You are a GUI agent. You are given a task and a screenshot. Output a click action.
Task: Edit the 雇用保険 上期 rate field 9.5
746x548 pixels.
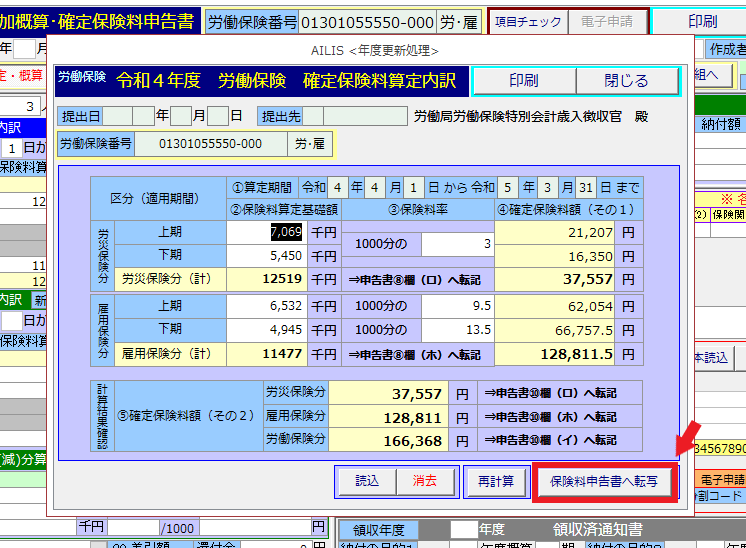point(457,306)
